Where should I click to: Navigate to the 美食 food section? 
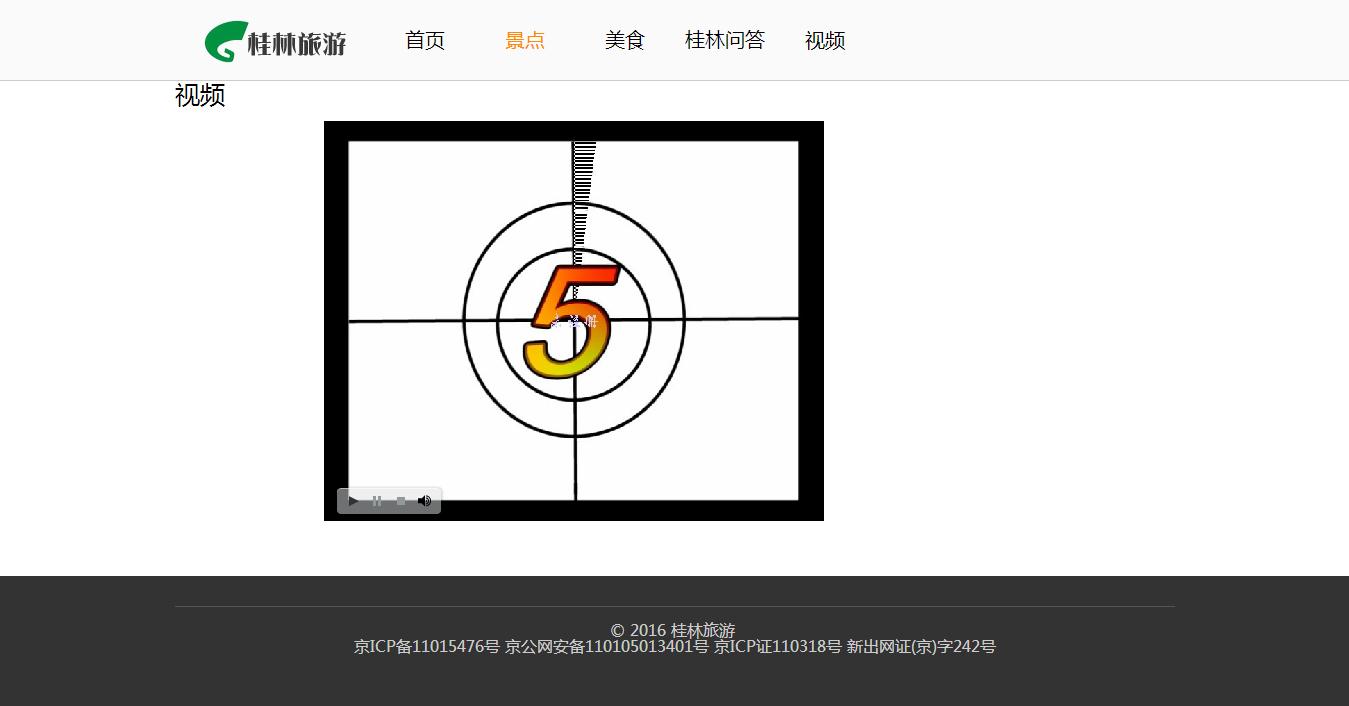(625, 40)
